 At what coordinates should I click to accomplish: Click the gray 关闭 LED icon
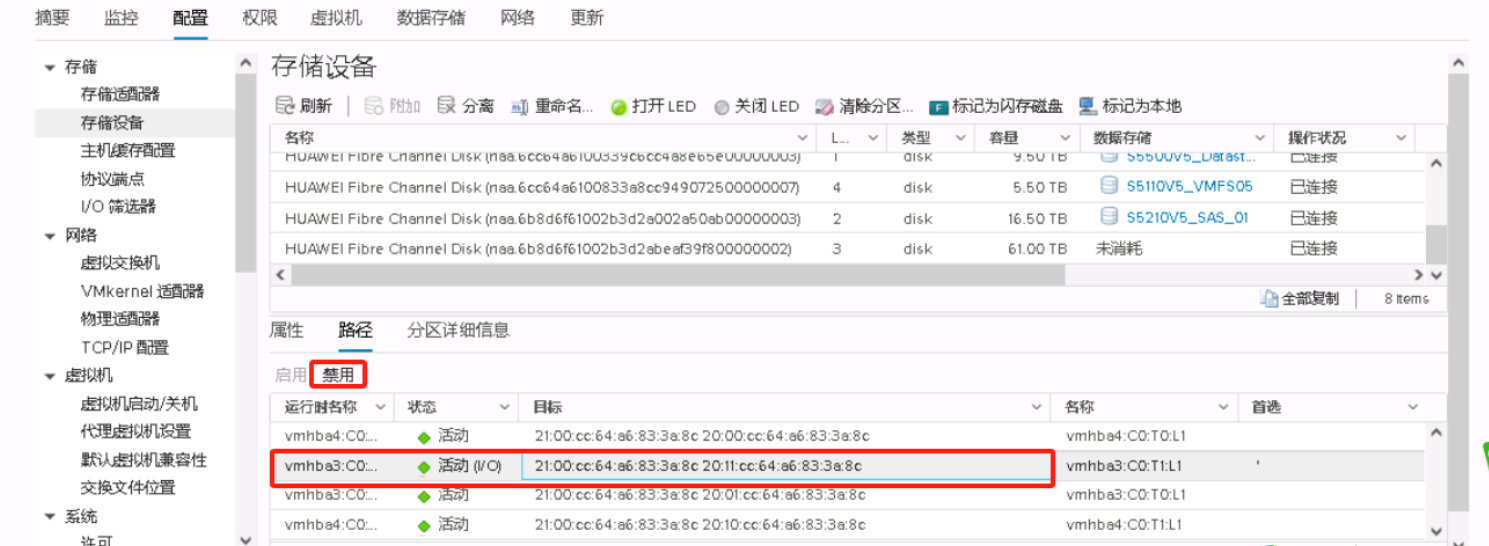point(721,107)
